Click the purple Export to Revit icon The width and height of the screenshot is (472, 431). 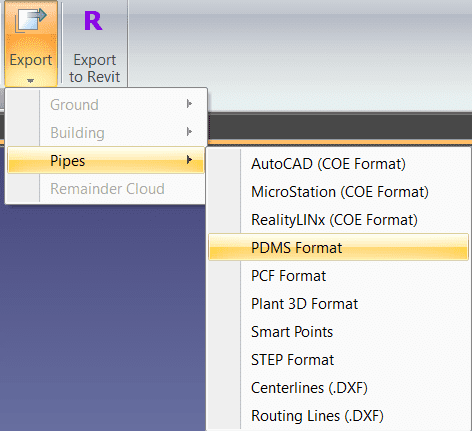[93, 21]
